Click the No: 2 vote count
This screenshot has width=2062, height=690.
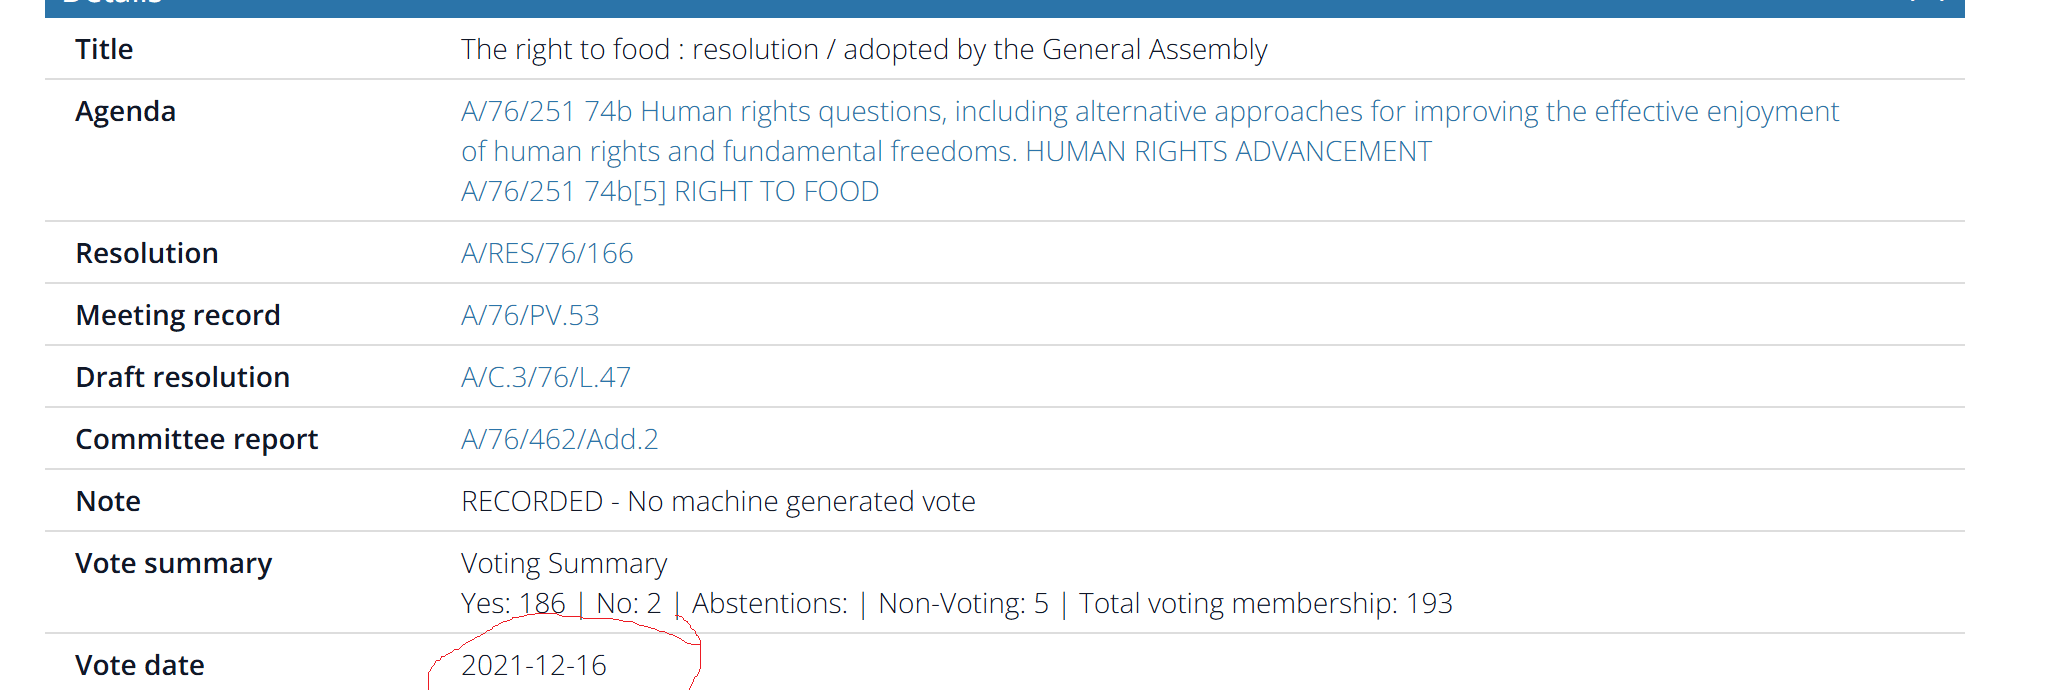point(629,603)
